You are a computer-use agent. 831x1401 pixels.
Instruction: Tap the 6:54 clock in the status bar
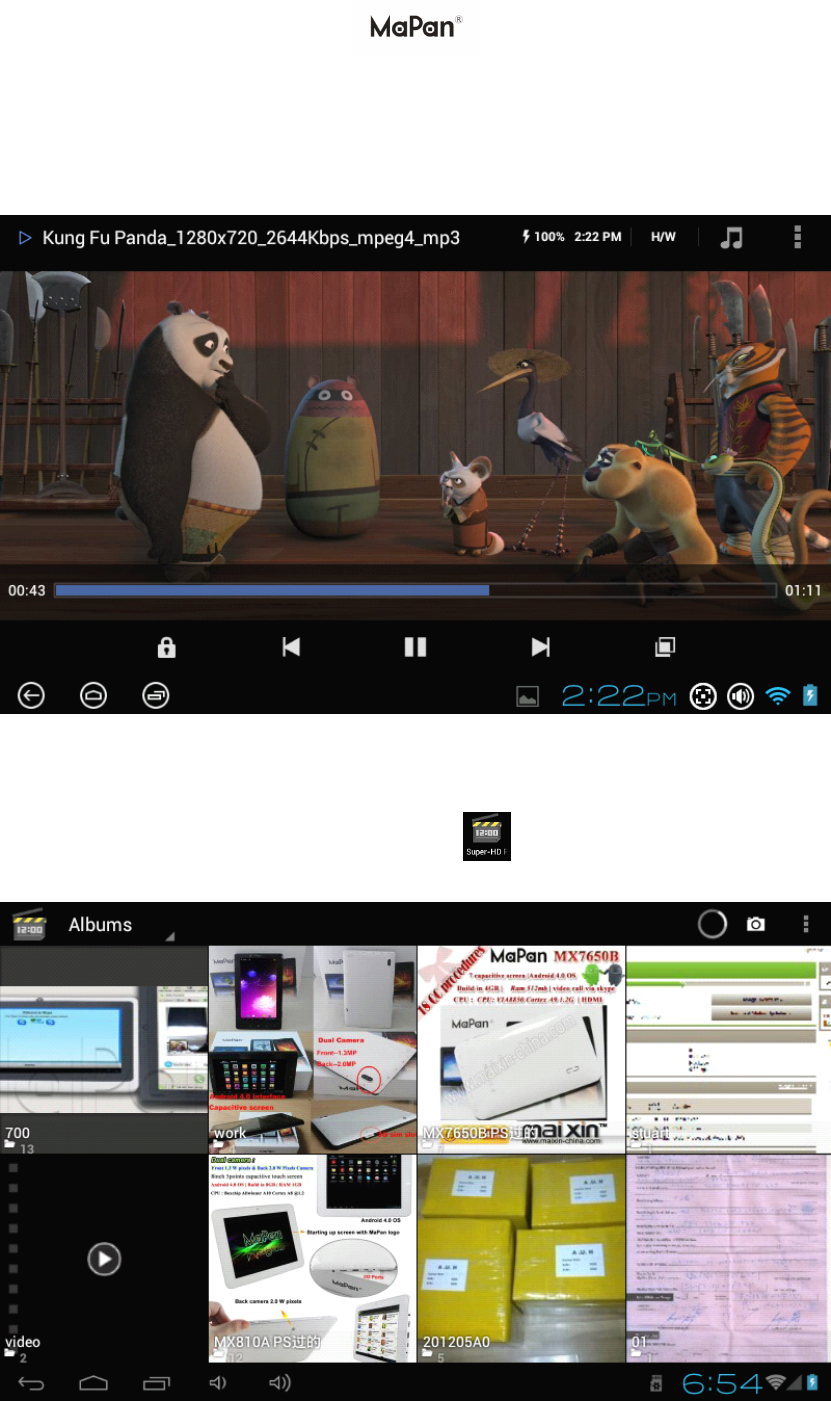pyautogui.click(x=721, y=1383)
